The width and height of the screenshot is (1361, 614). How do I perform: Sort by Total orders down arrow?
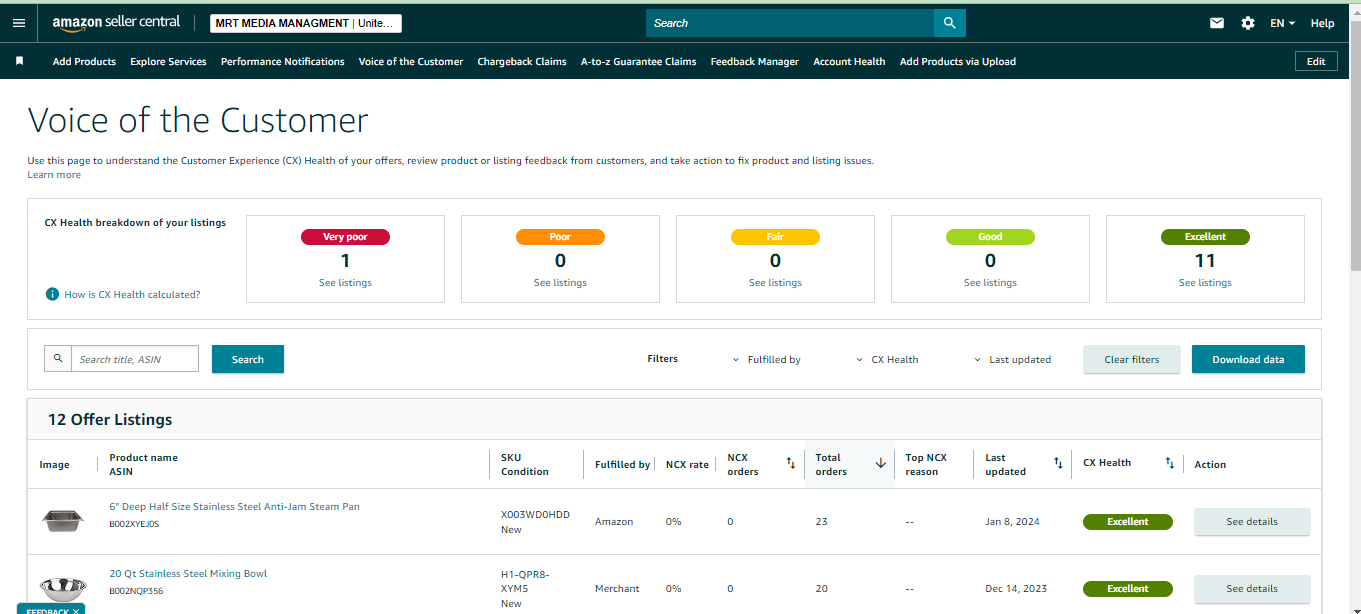pyautogui.click(x=880, y=463)
